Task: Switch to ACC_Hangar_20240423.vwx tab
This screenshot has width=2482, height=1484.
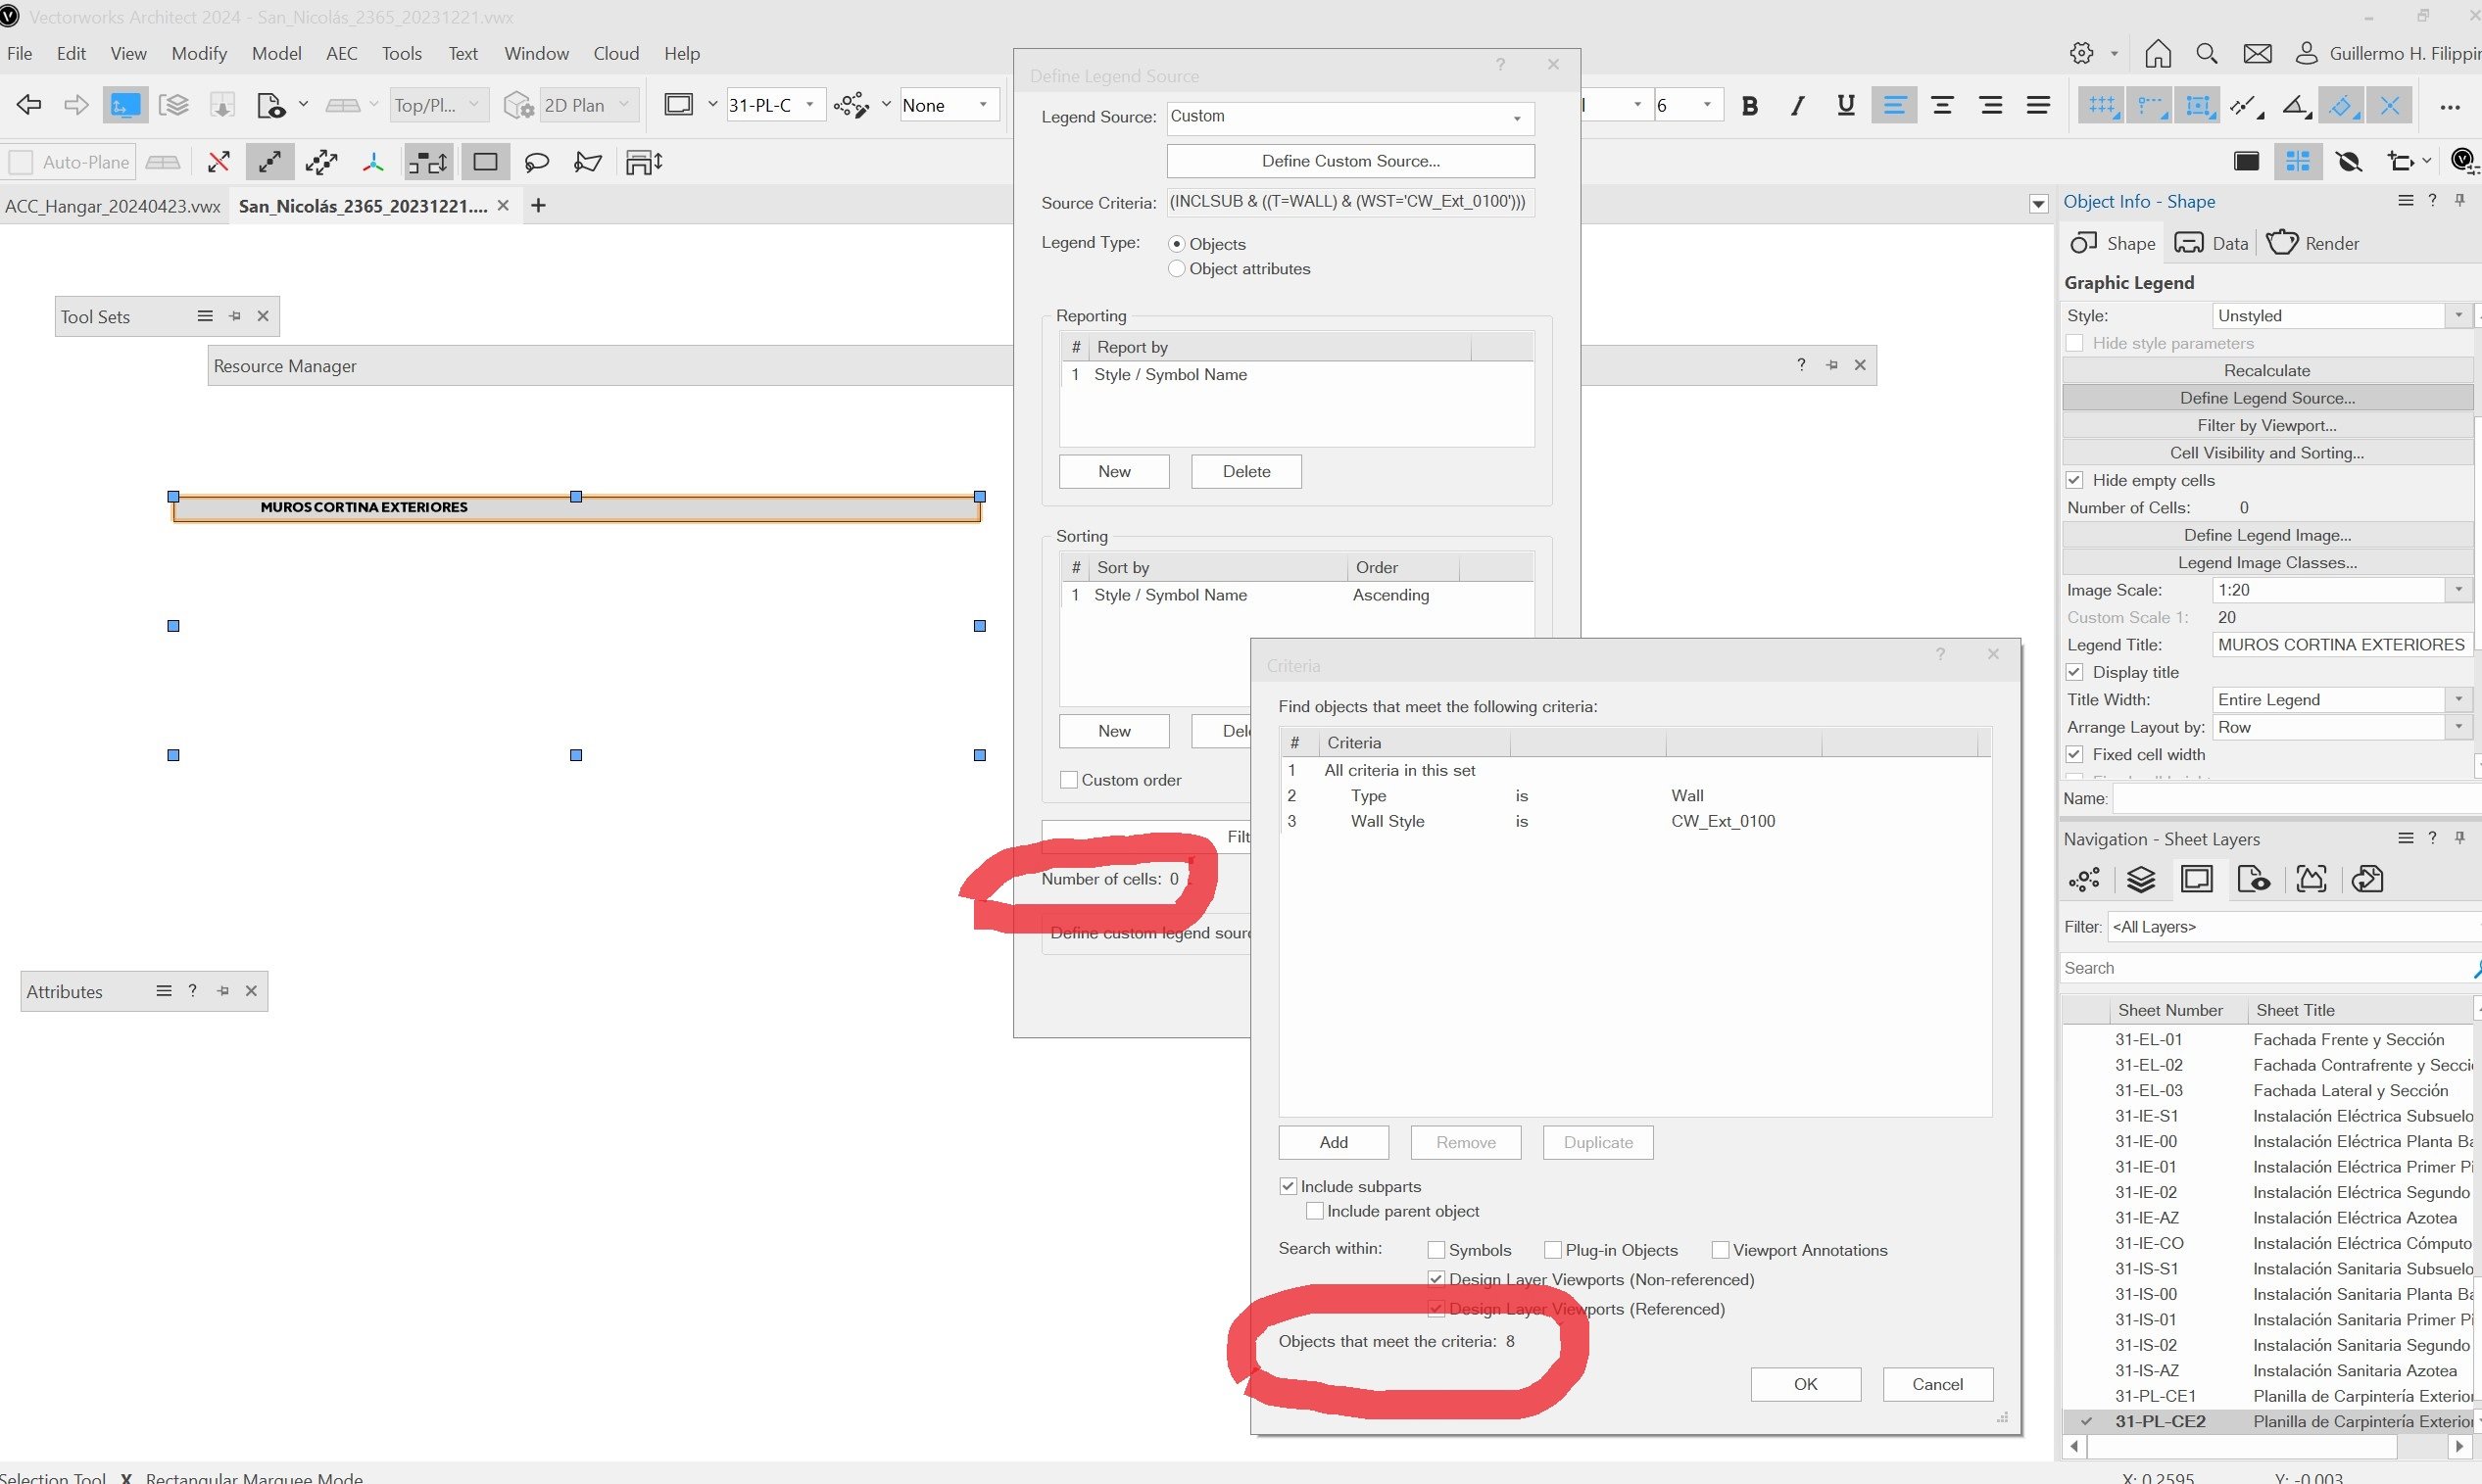Action: [112, 206]
